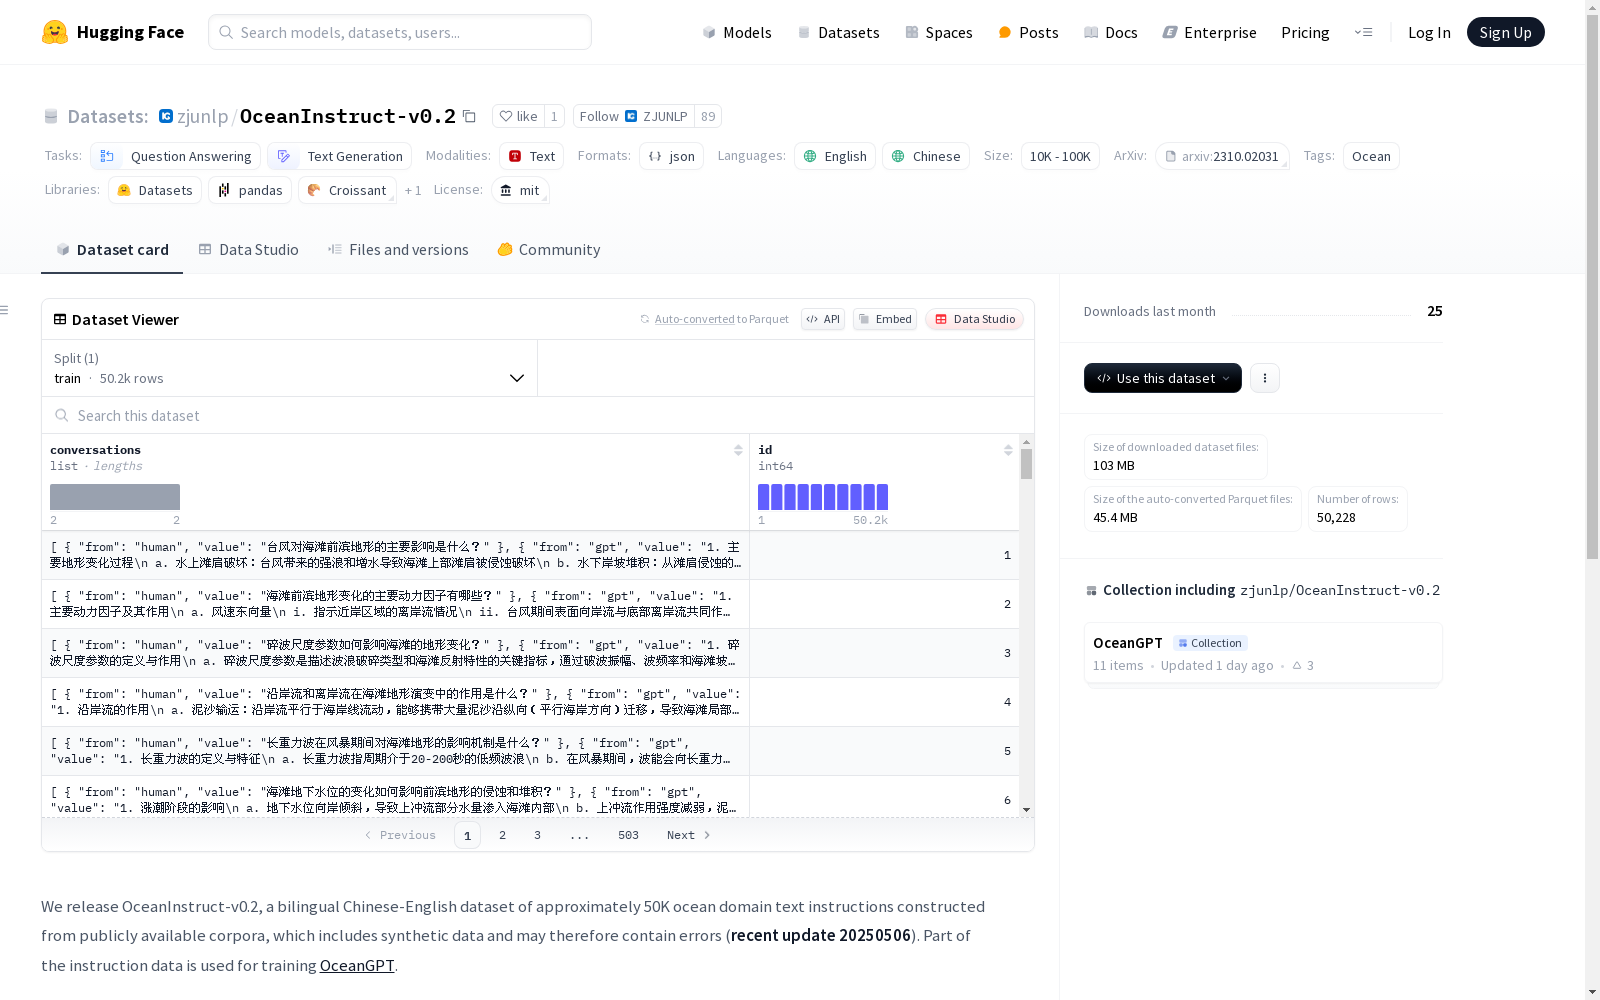Open the more options kebab menu
The width and height of the screenshot is (1600, 1000).
tap(1265, 378)
